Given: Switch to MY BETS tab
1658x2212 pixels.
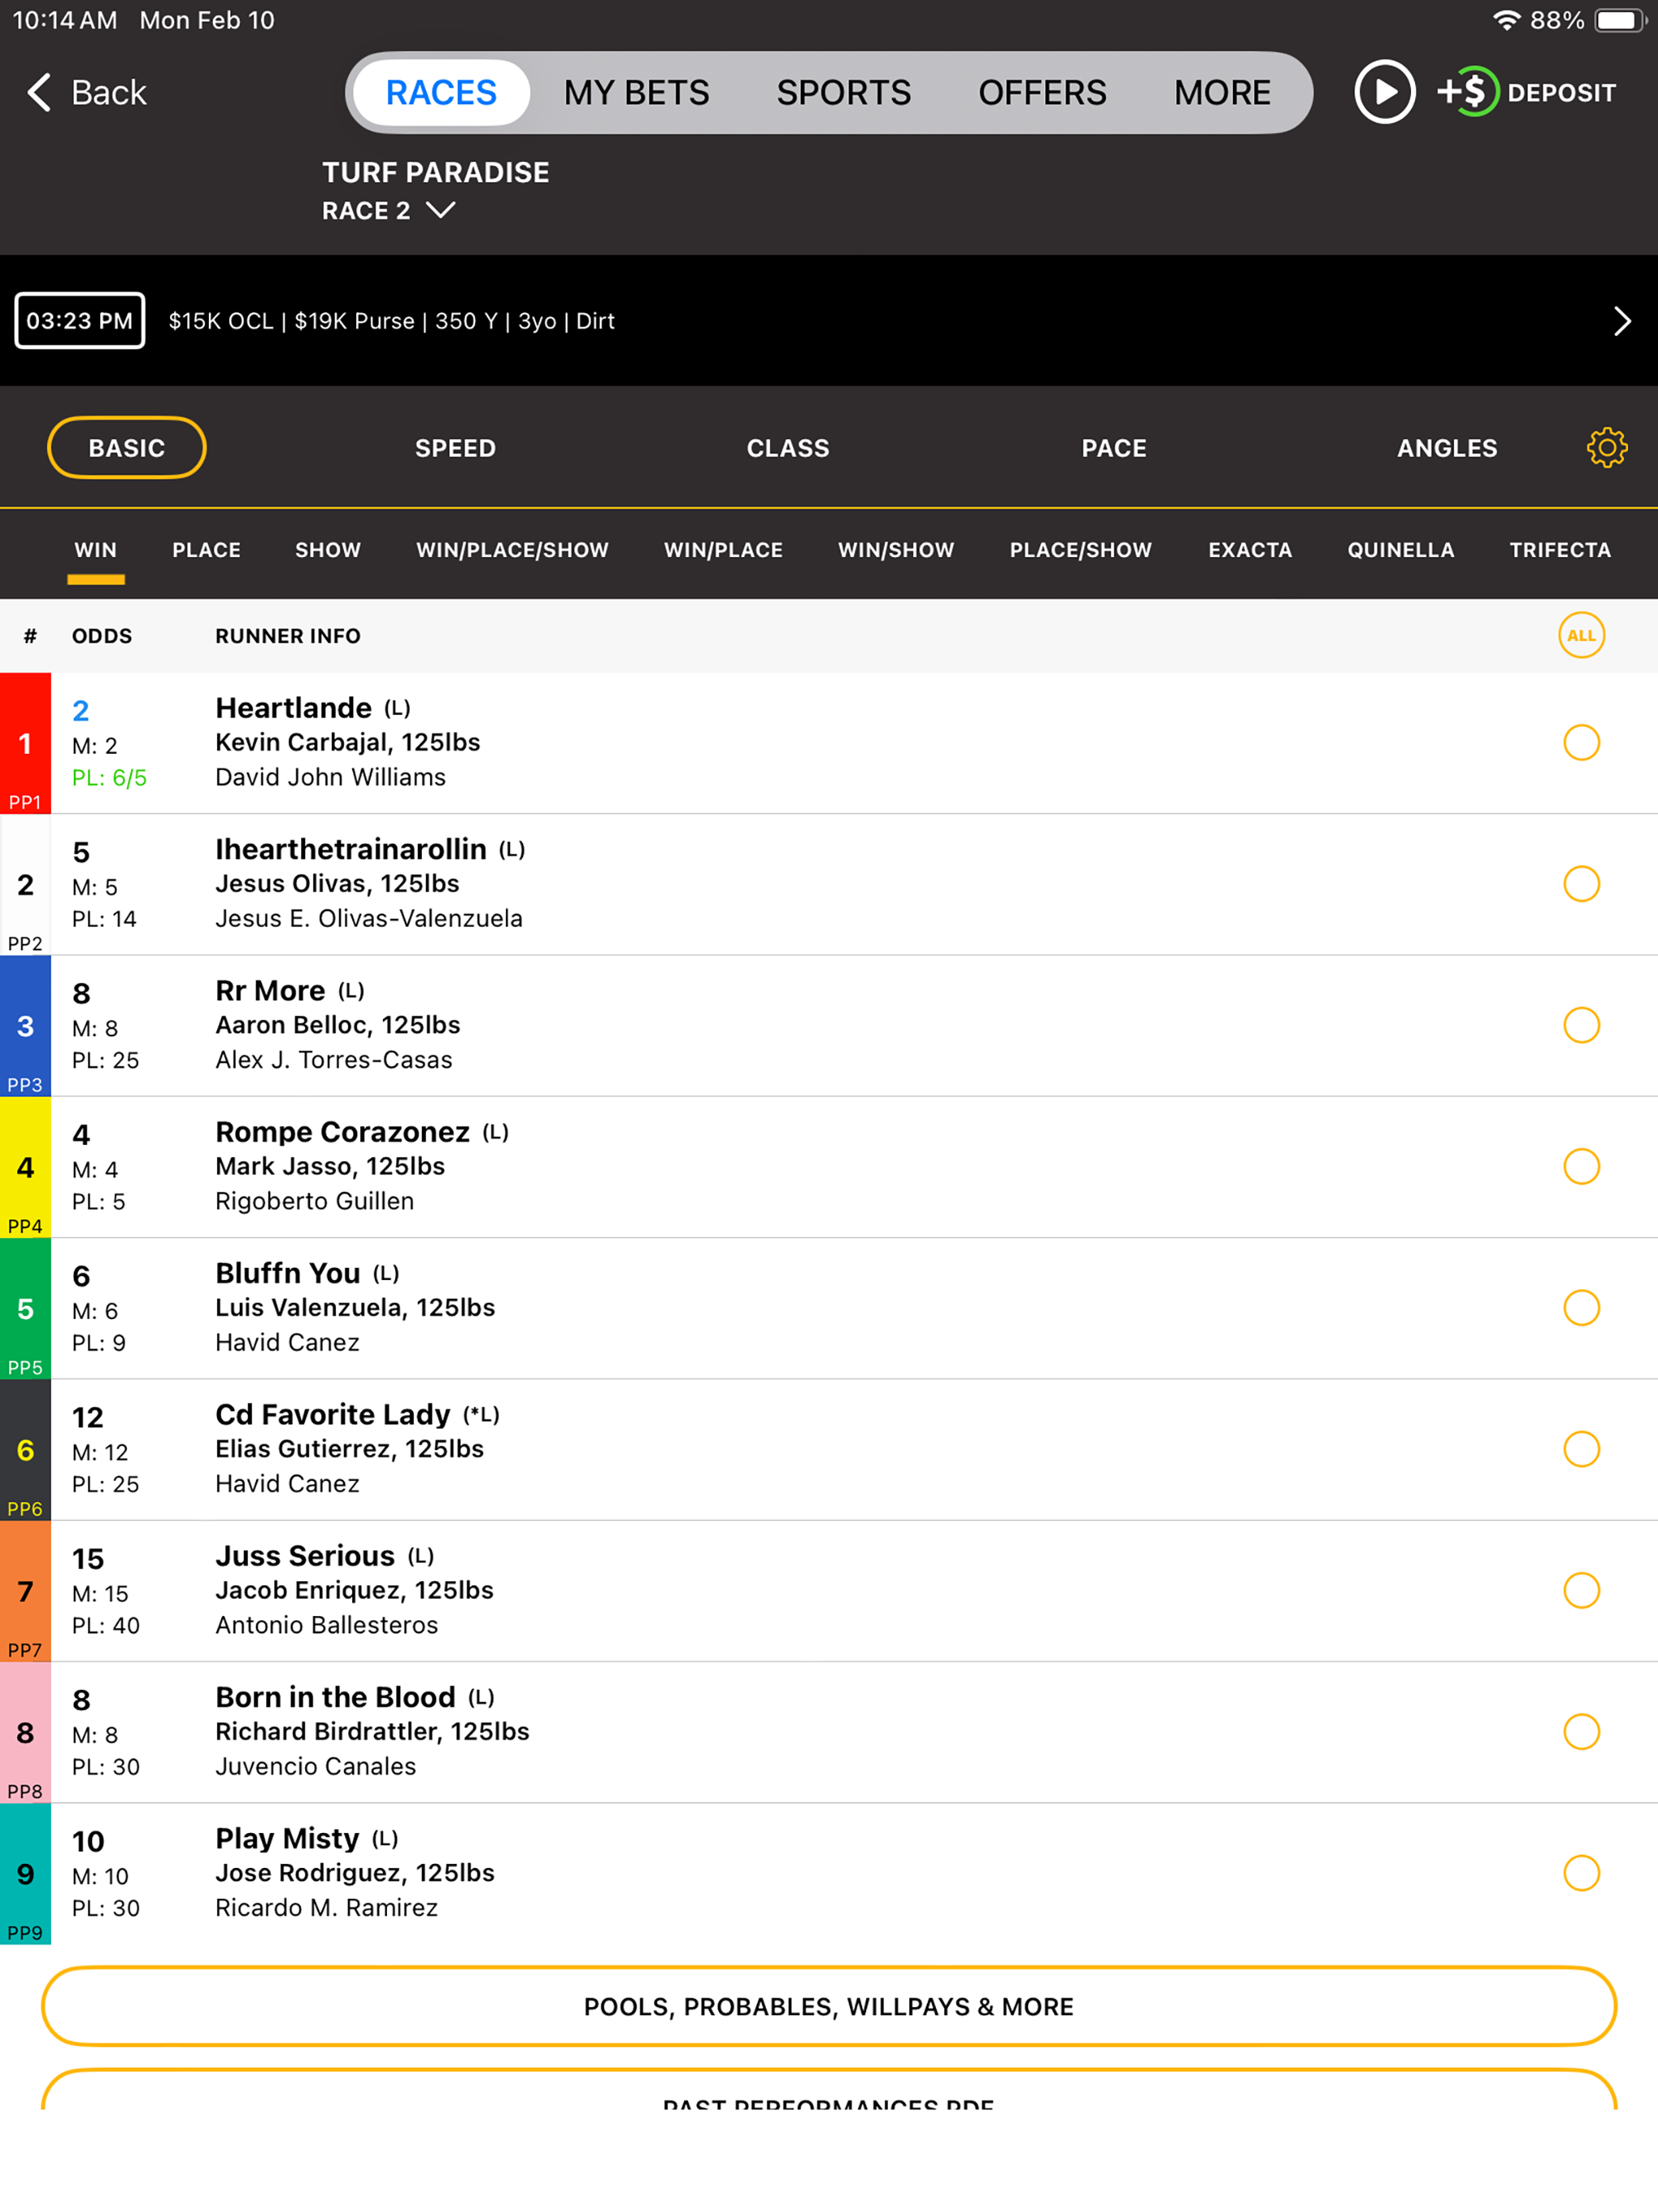Looking at the screenshot, I should [636, 92].
